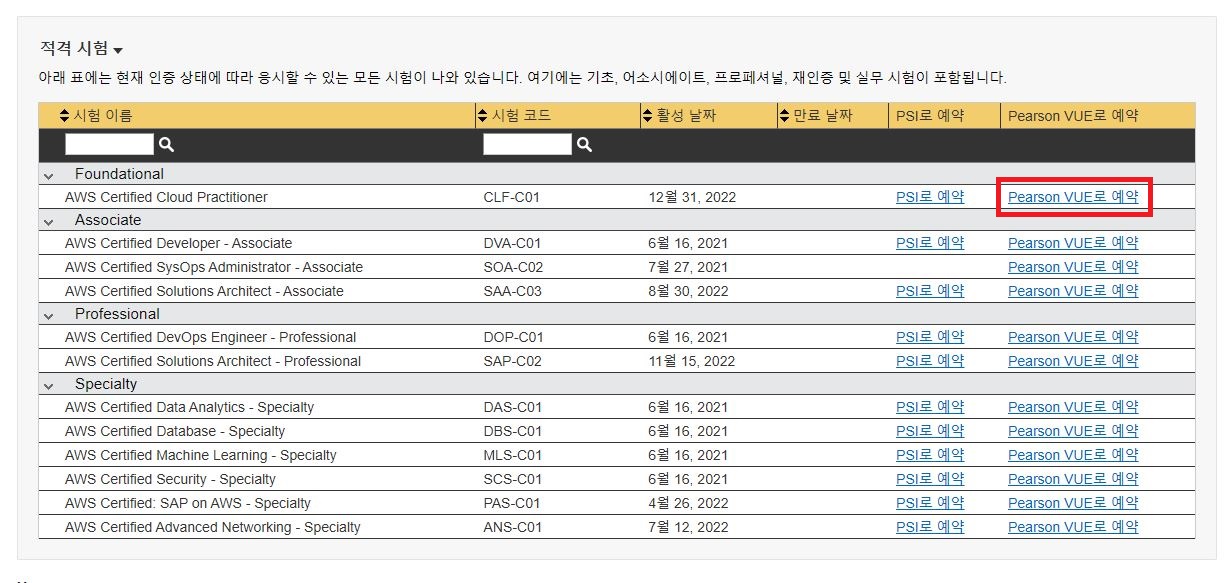The width and height of the screenshot is (1229, 583).
Task: Collapse the Foundational group
Action: tap(48, 175)
